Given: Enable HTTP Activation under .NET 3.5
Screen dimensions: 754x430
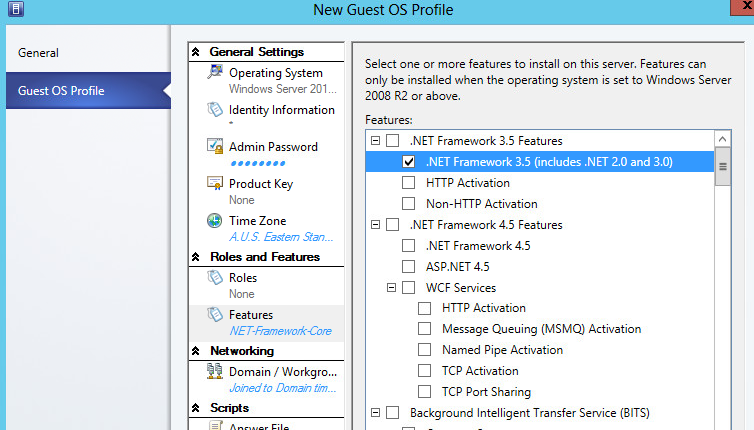Looking at the screenshot, I should (x=408, y=183).
